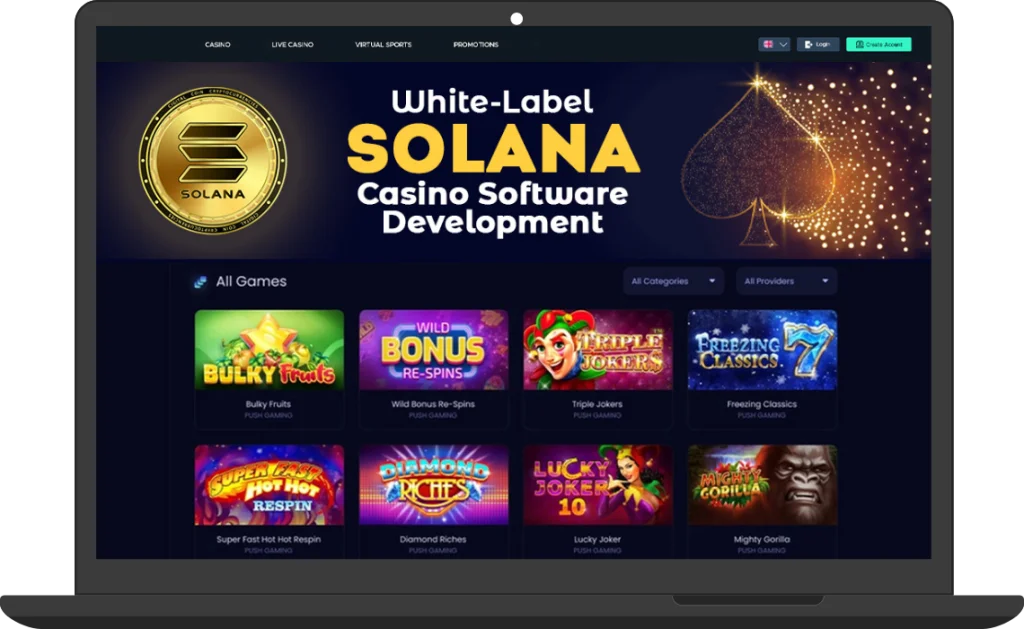Open the Promotions menu item
This screenshot has height=629, width=1024.
pos(475,44)
